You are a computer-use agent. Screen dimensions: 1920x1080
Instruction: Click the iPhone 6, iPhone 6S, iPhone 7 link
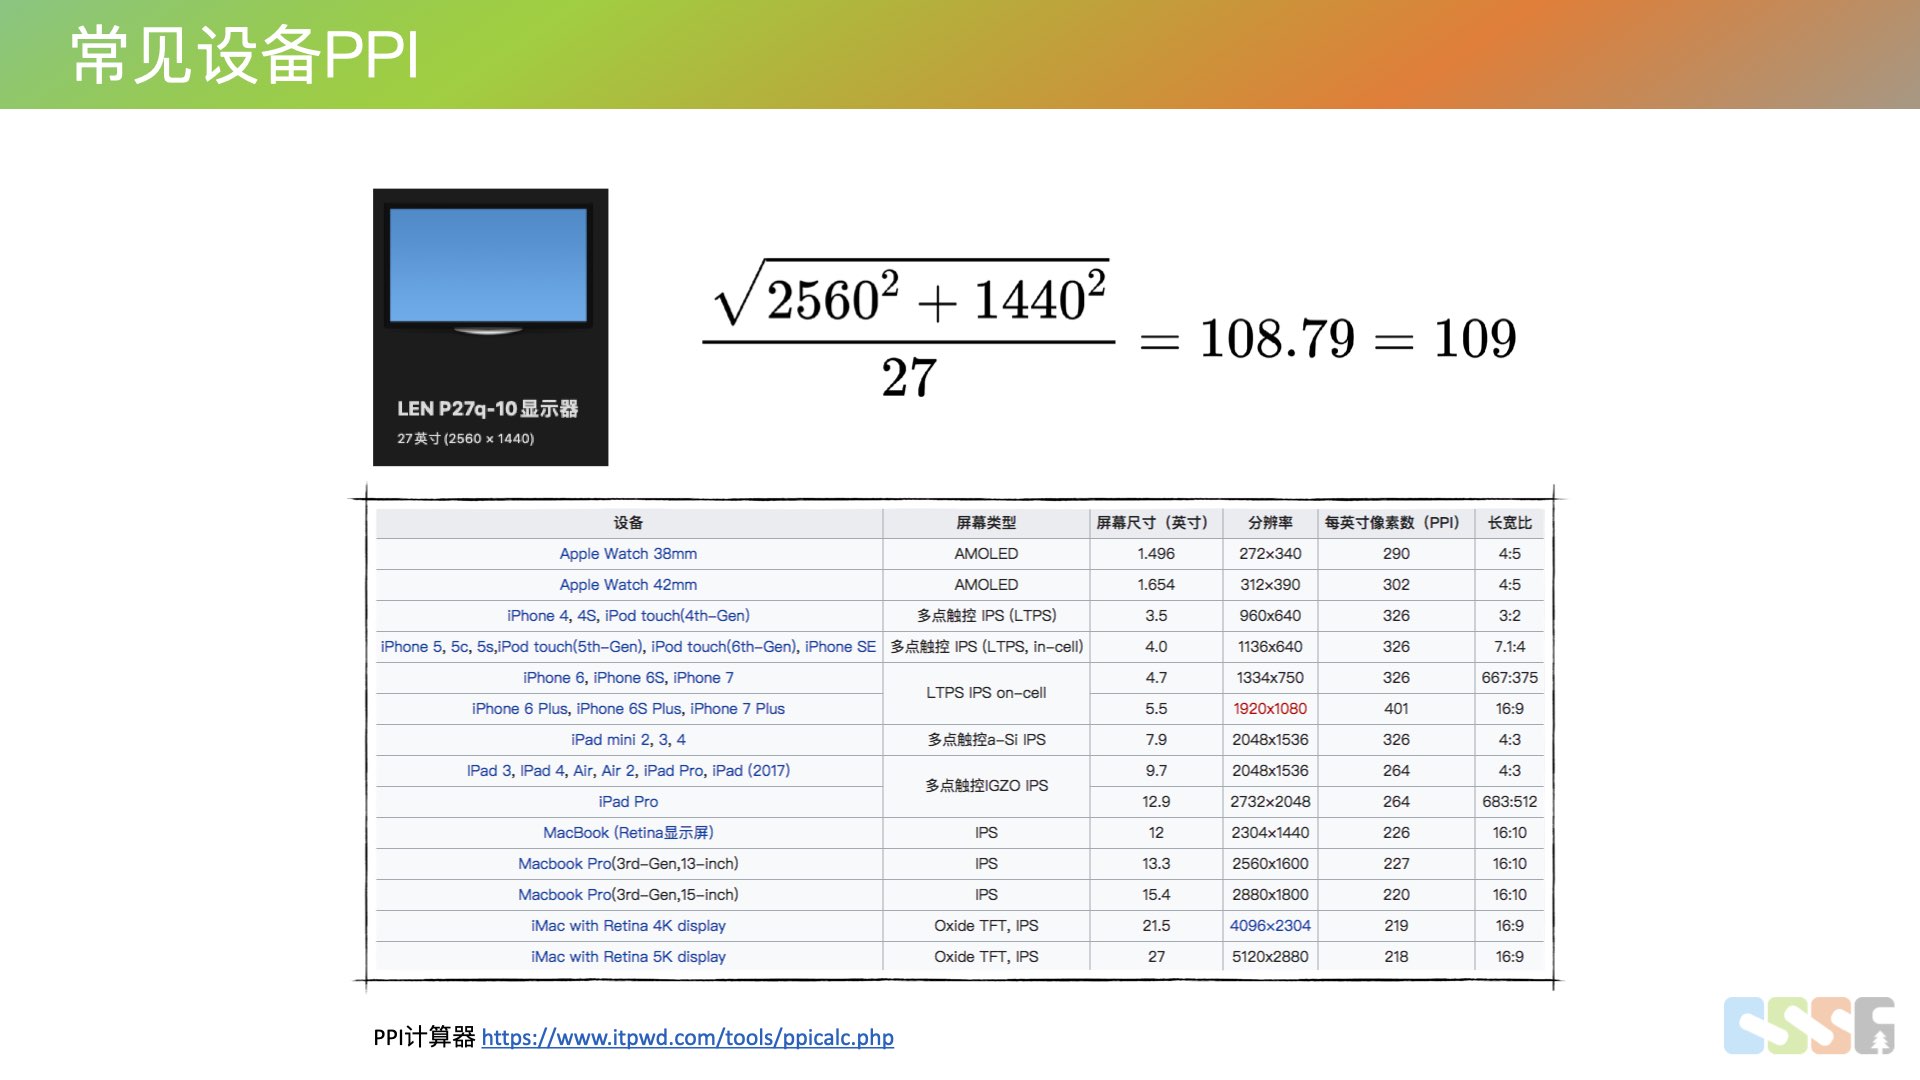tap(628, 678)
